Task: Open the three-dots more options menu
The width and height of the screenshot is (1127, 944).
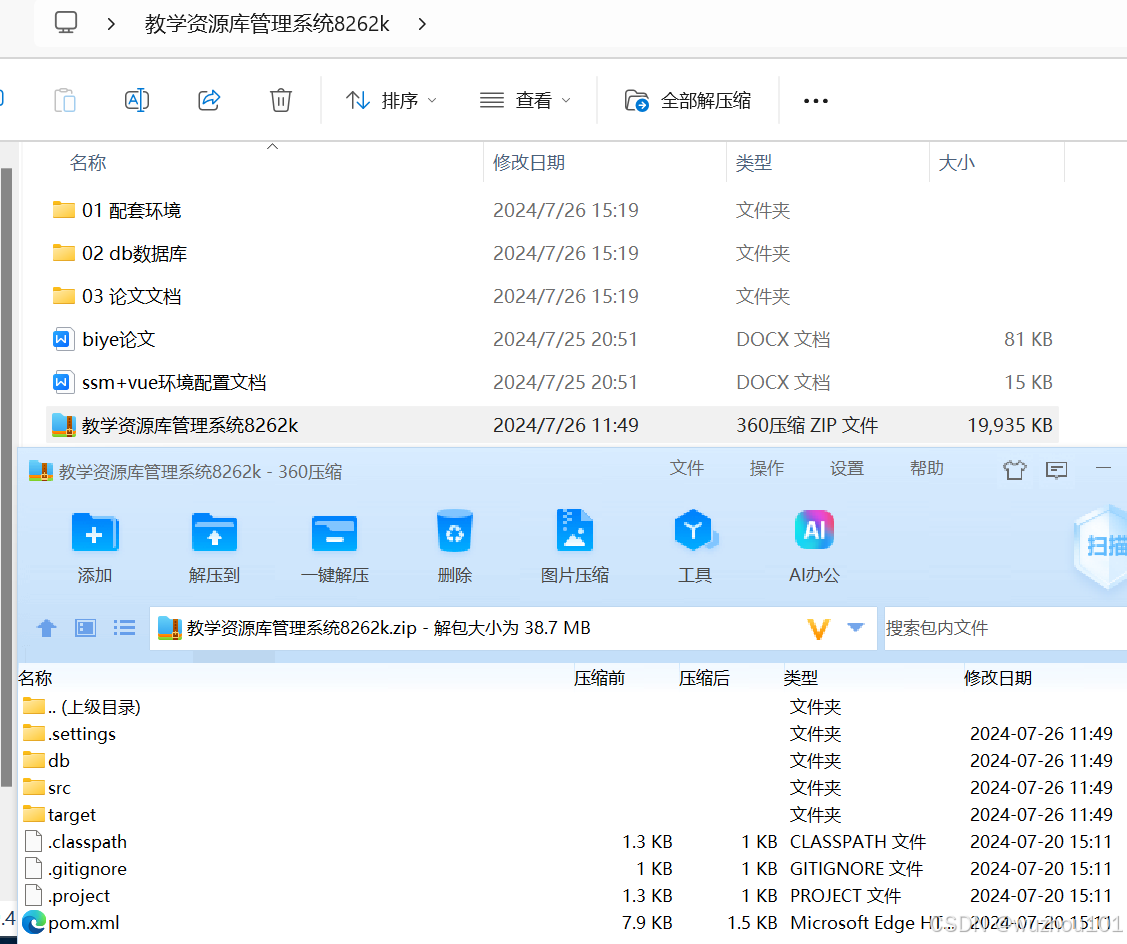Action: 816,101
